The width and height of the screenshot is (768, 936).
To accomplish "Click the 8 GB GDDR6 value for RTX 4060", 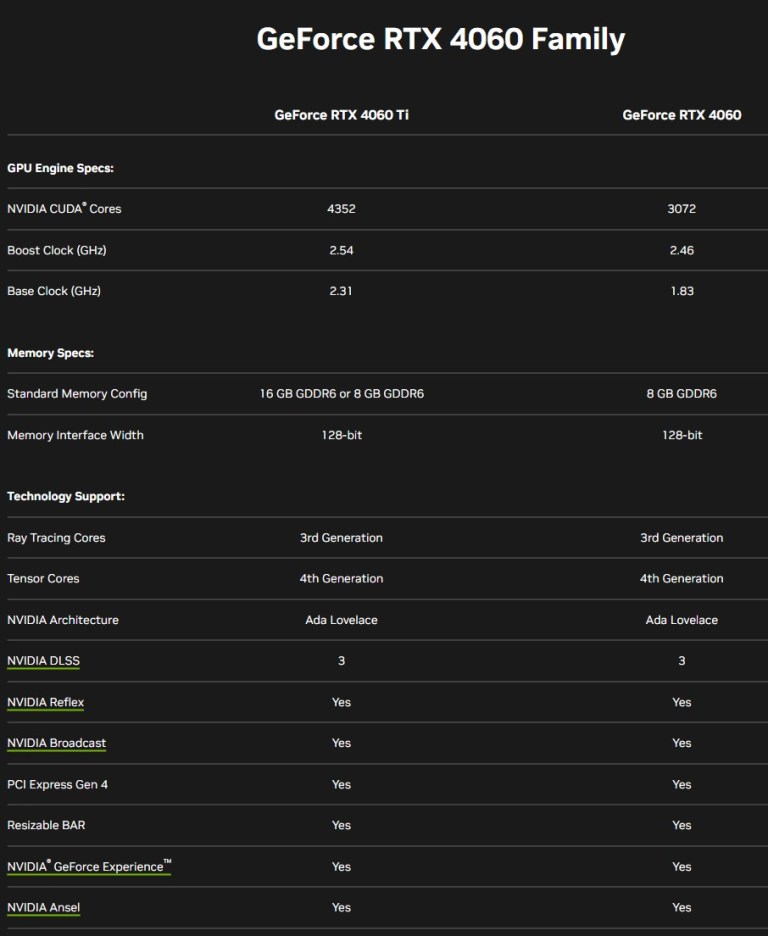I will pos(681,393).
